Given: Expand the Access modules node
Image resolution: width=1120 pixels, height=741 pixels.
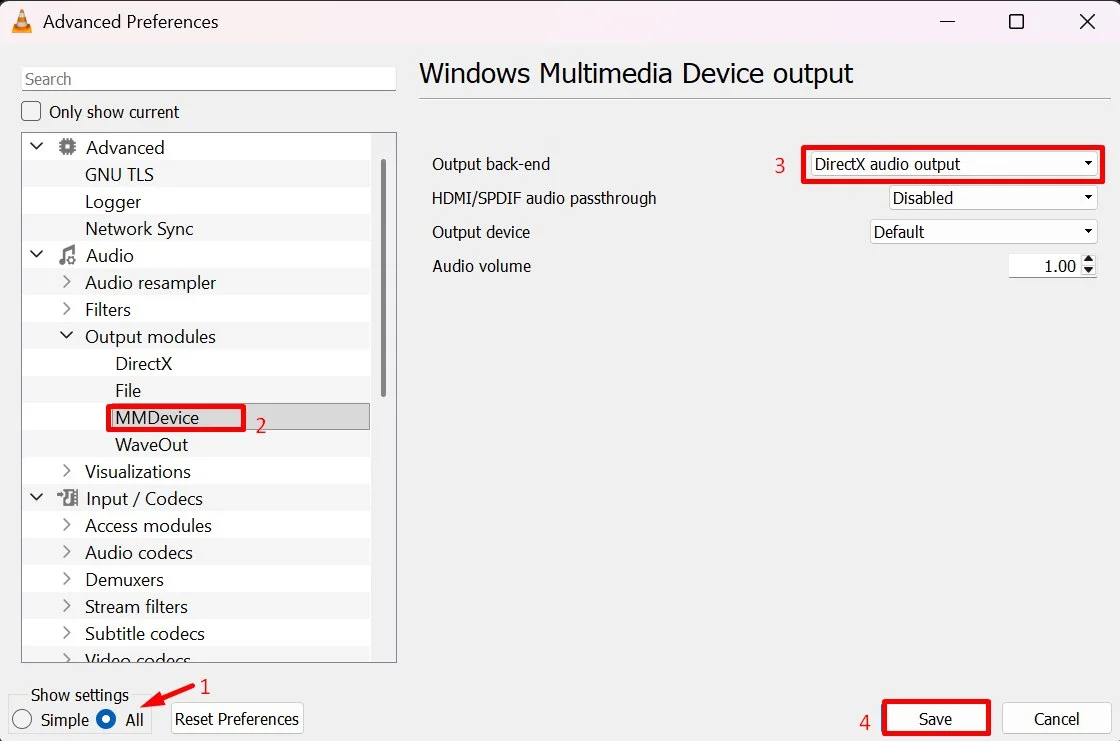Looking at the screenshot, I should click(x=66, y=525).
